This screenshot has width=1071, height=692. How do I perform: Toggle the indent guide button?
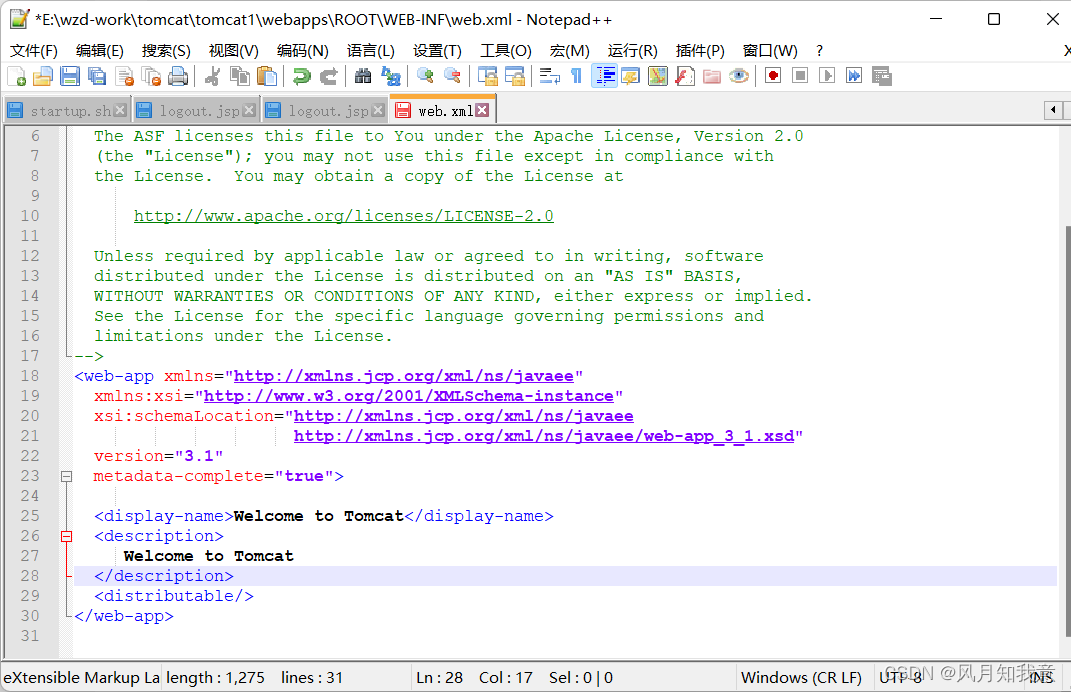604,76
